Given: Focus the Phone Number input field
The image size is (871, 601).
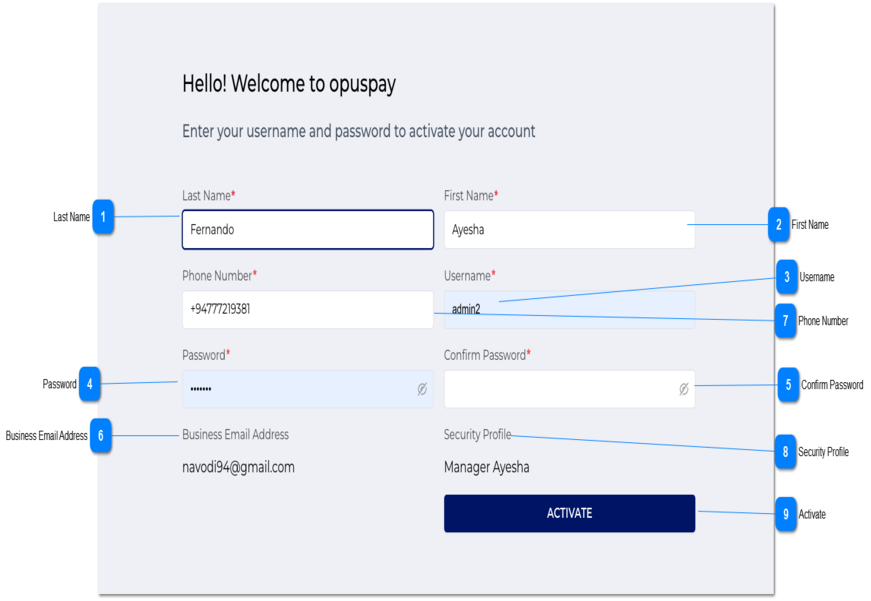Looking at the screenshot, I should [x=307, y=309].
